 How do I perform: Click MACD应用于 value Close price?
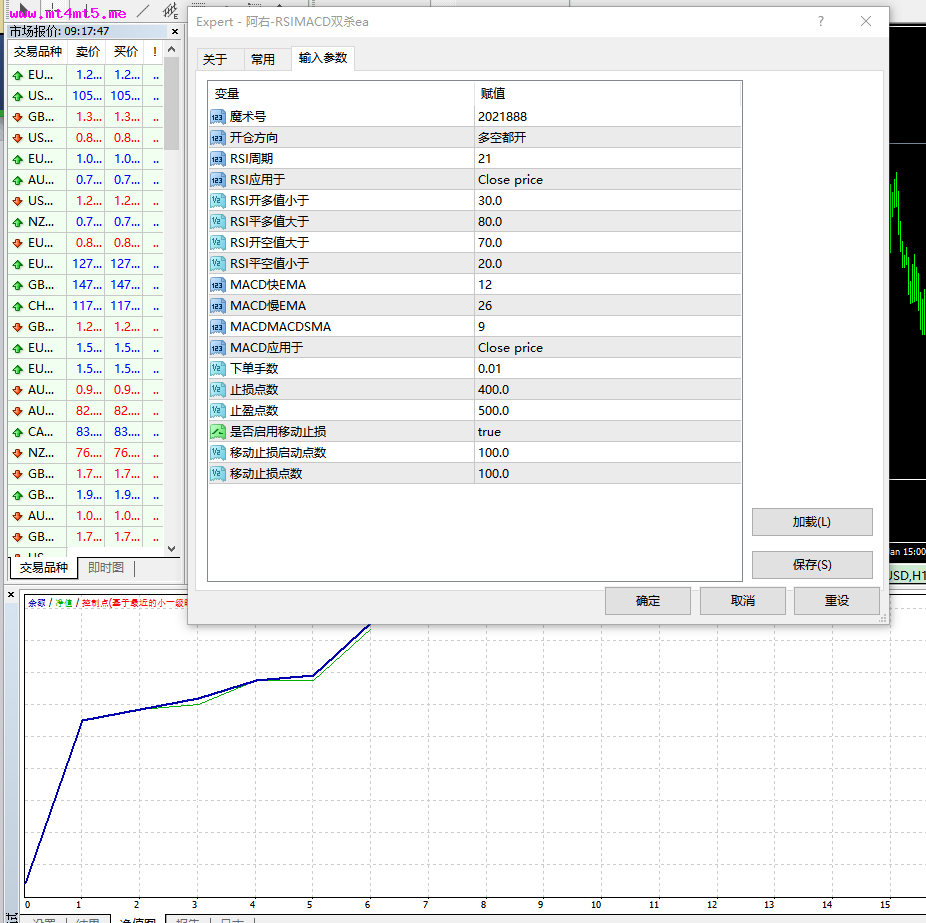[x=510, y=347]
